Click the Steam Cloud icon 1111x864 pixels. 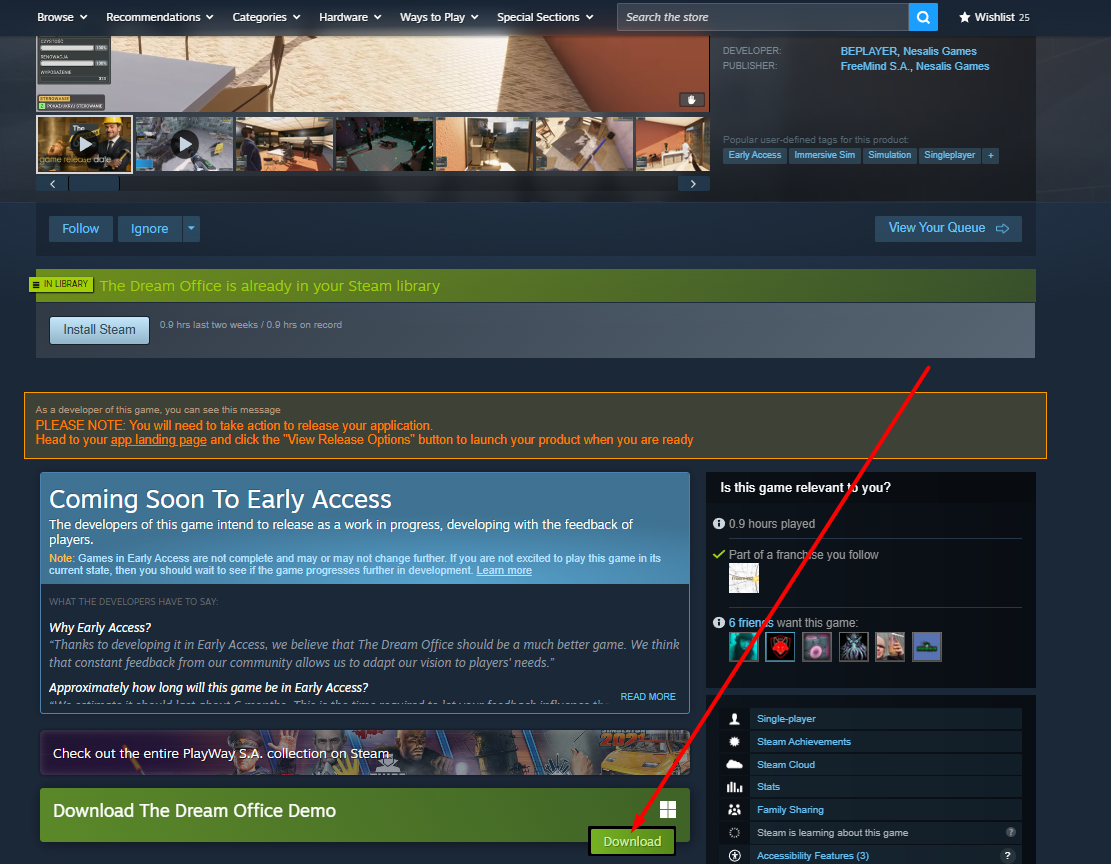tap(734, 764)
